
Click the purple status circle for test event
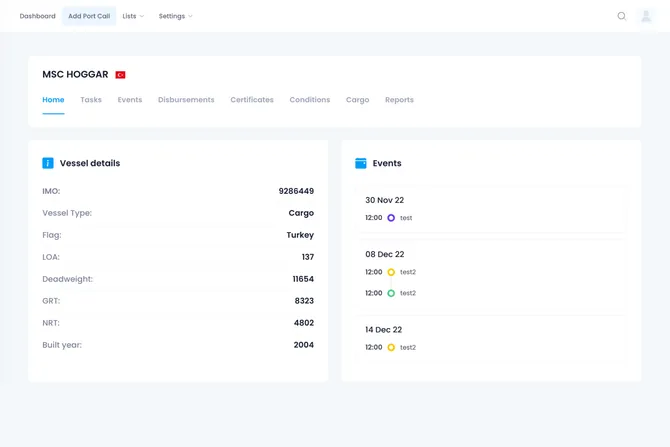tap(391, 218)
